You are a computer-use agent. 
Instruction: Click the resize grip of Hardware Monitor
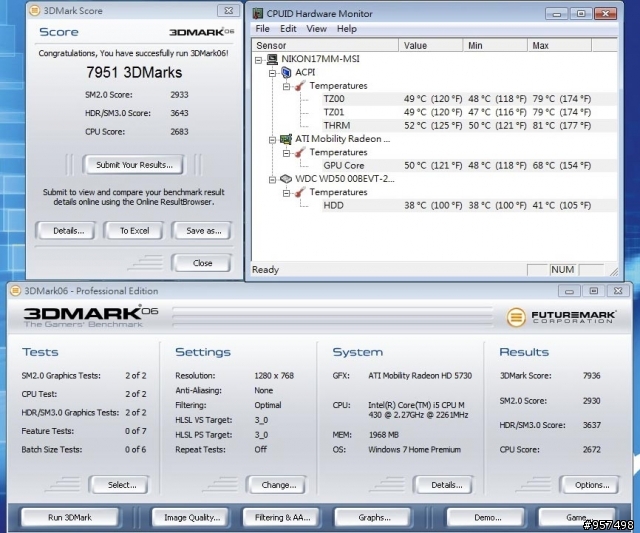click(613, 271)
